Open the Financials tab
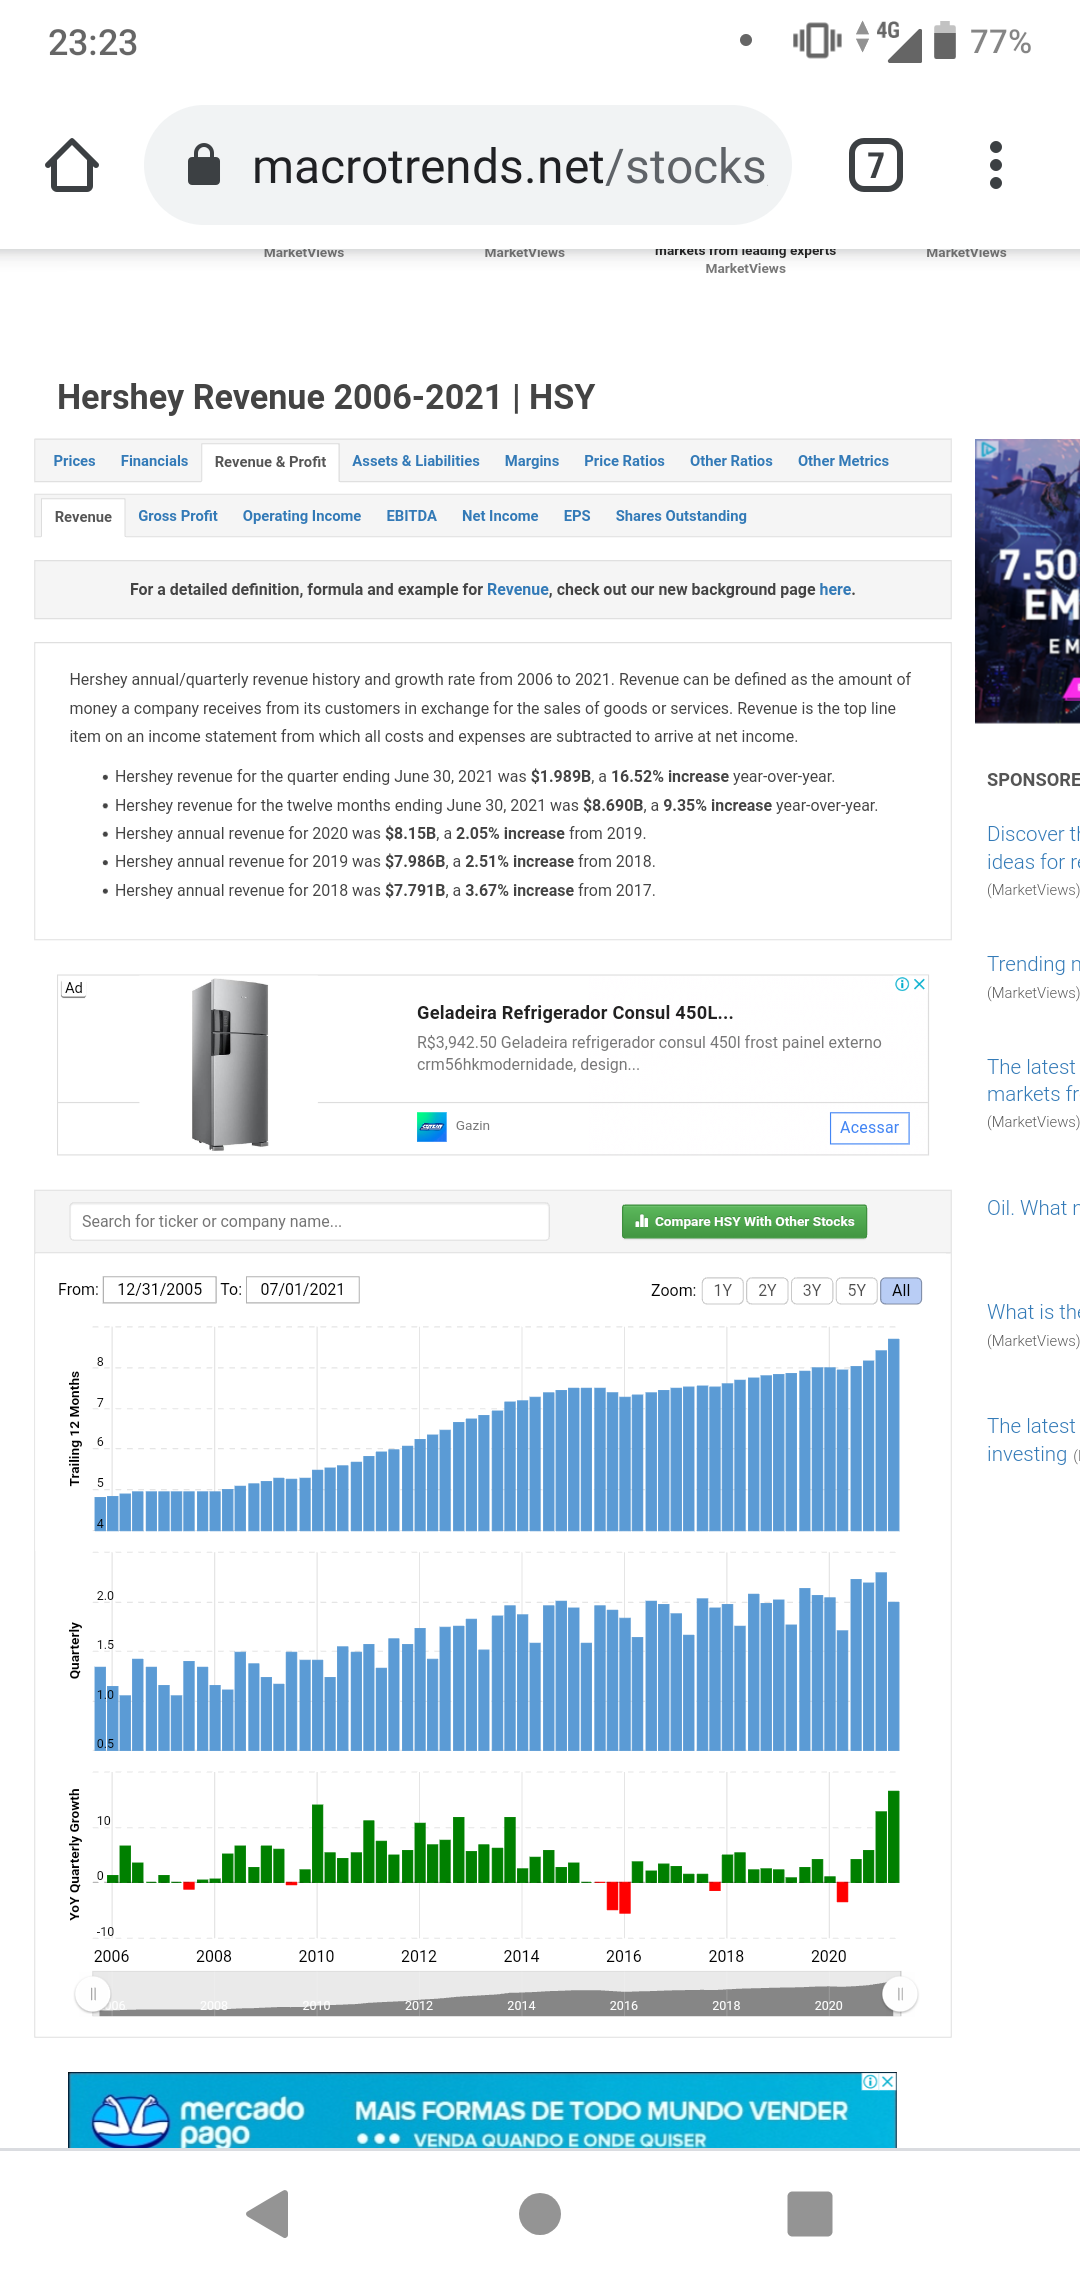 click(154, 461)
